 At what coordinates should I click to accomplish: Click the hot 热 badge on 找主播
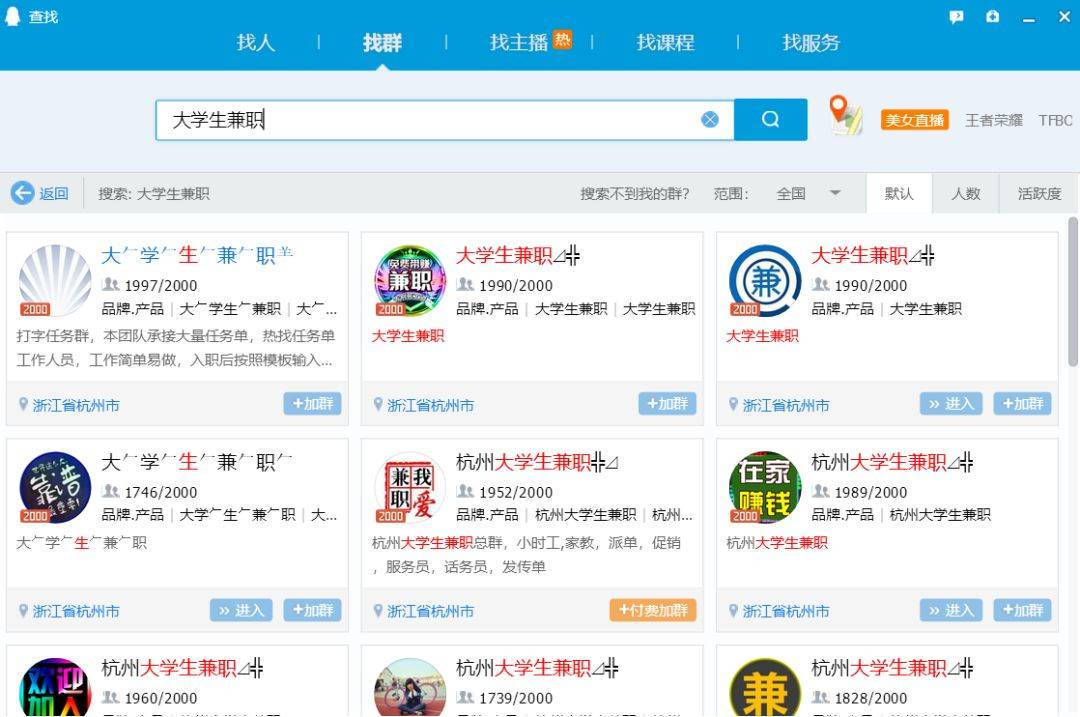[563, 39]
